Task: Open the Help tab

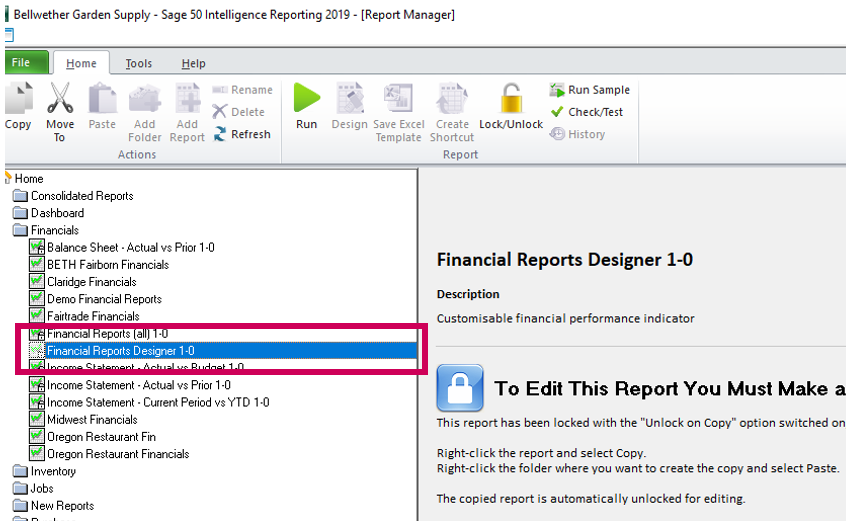Action: (194, 64)
